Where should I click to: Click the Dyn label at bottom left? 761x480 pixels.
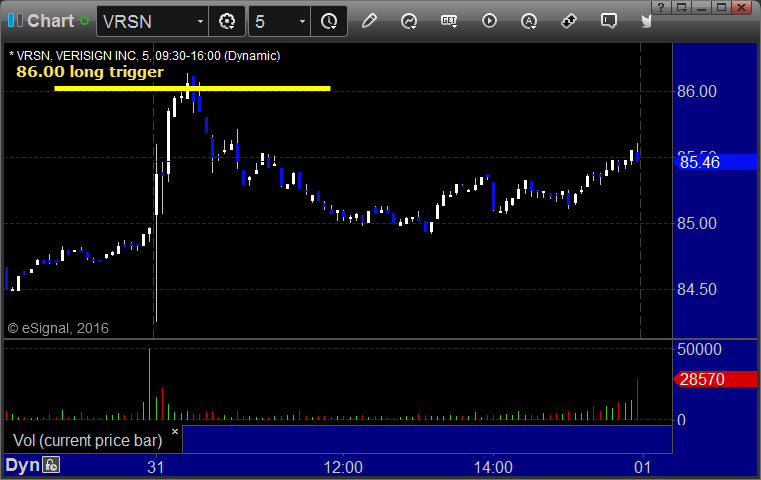tap(22, 465)
